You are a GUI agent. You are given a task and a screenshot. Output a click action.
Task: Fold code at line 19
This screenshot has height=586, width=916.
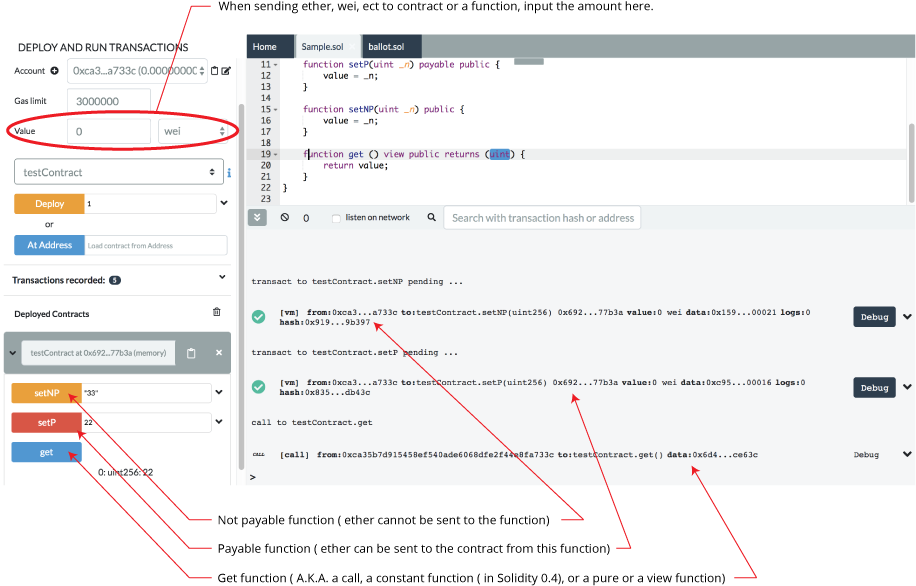coord(276,154)
